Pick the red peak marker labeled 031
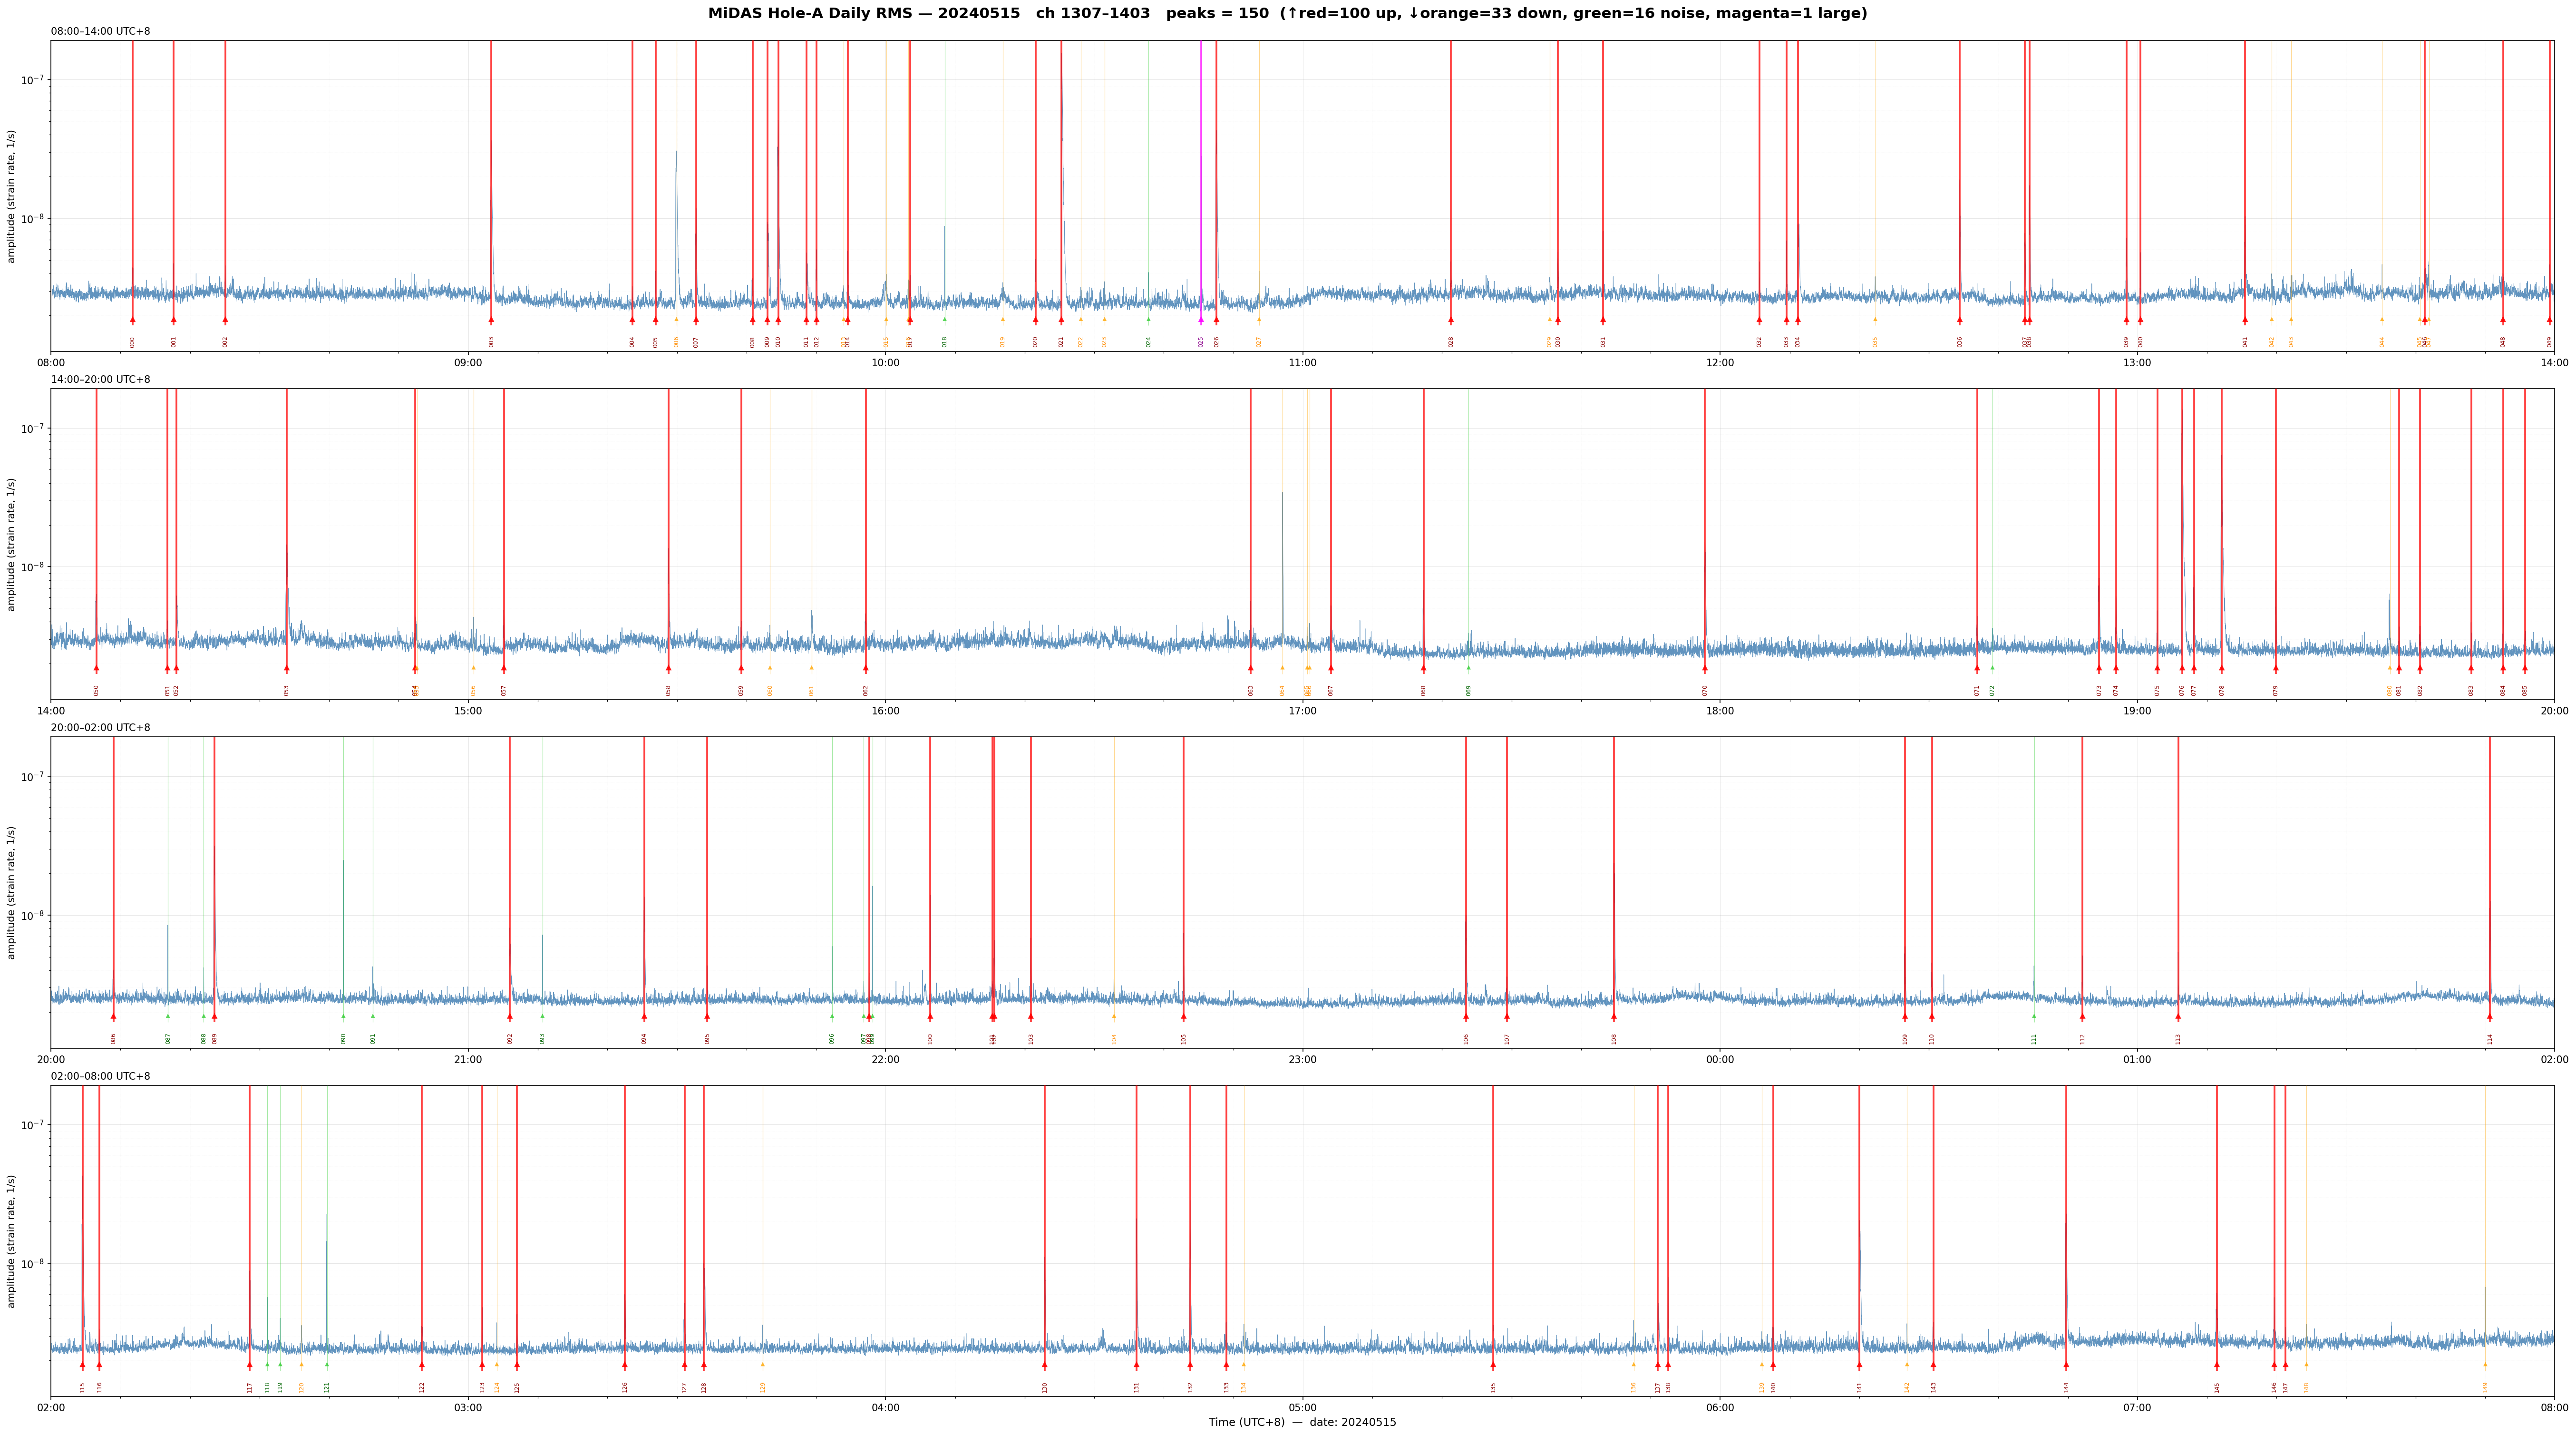Screen dimensions: 2576x1435 coord(1603,320)
